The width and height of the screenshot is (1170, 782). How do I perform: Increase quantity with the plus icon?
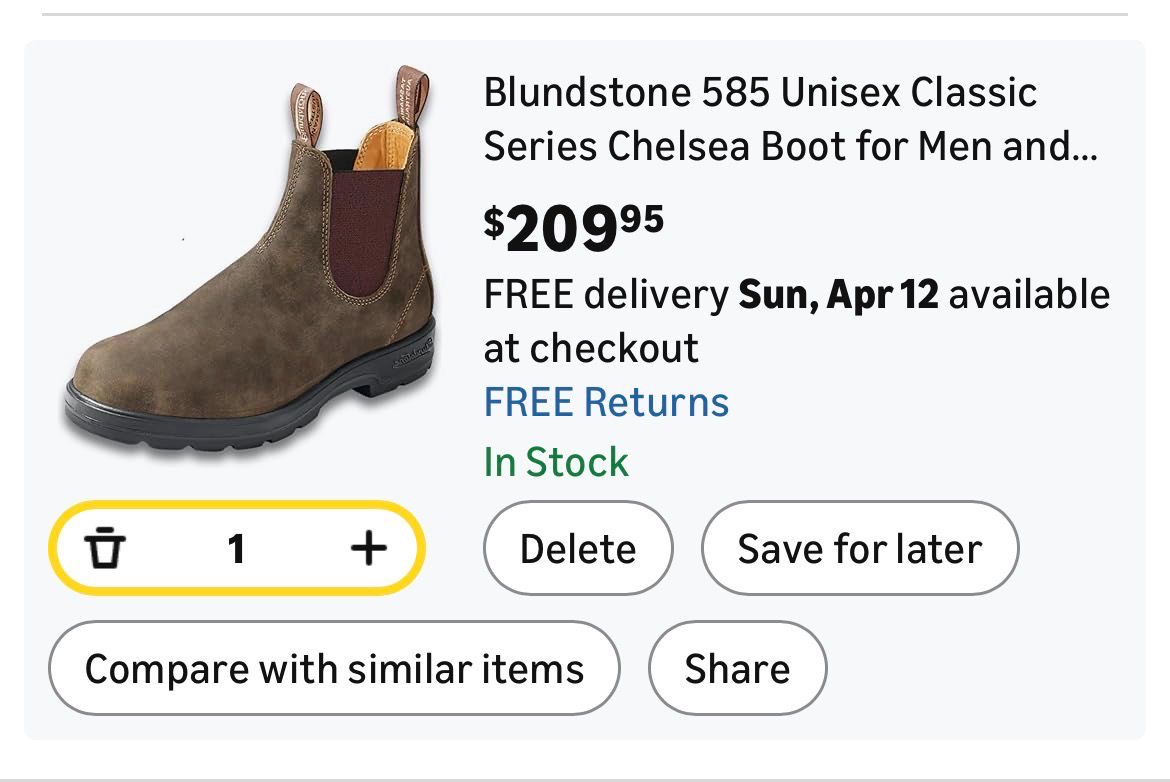[368, 548]
